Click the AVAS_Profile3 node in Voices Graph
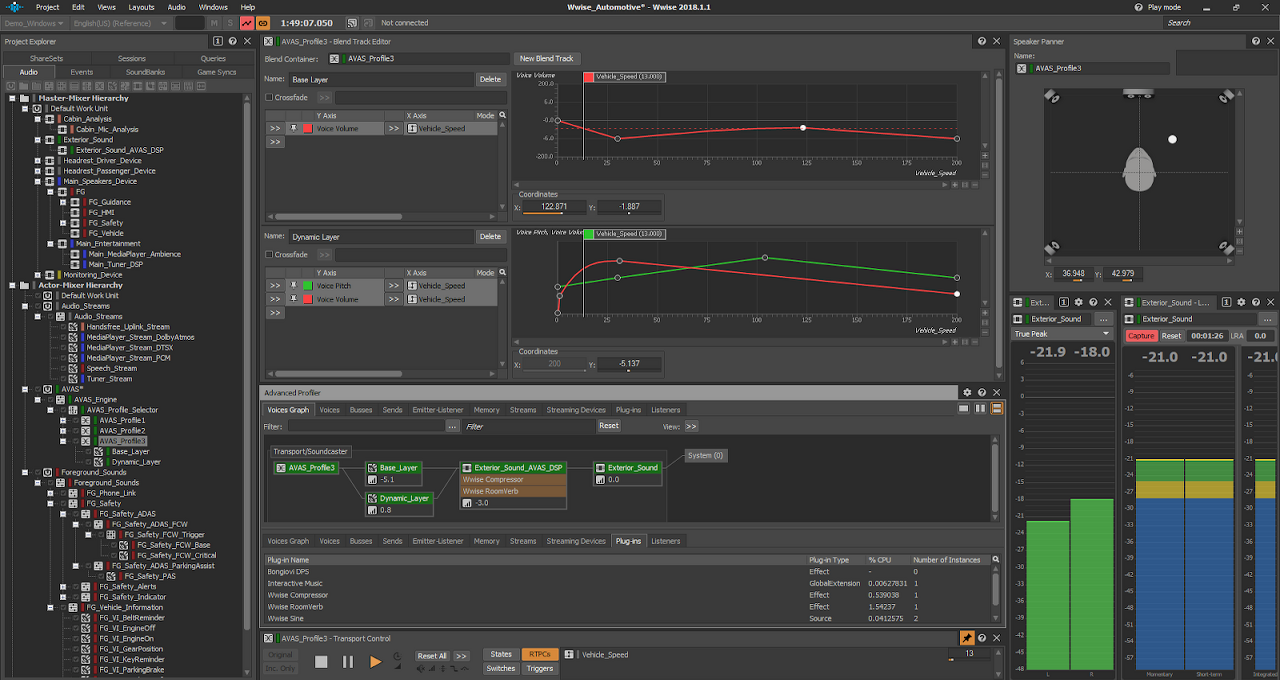 pyautogui.click(x=307, y=468)
